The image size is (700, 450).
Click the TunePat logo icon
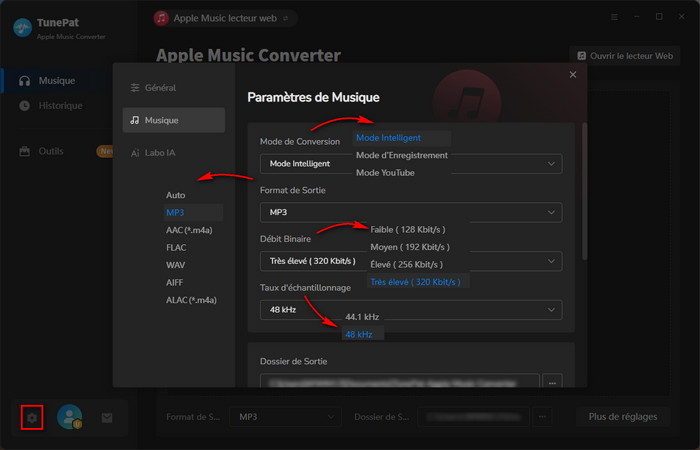[22, 28]
